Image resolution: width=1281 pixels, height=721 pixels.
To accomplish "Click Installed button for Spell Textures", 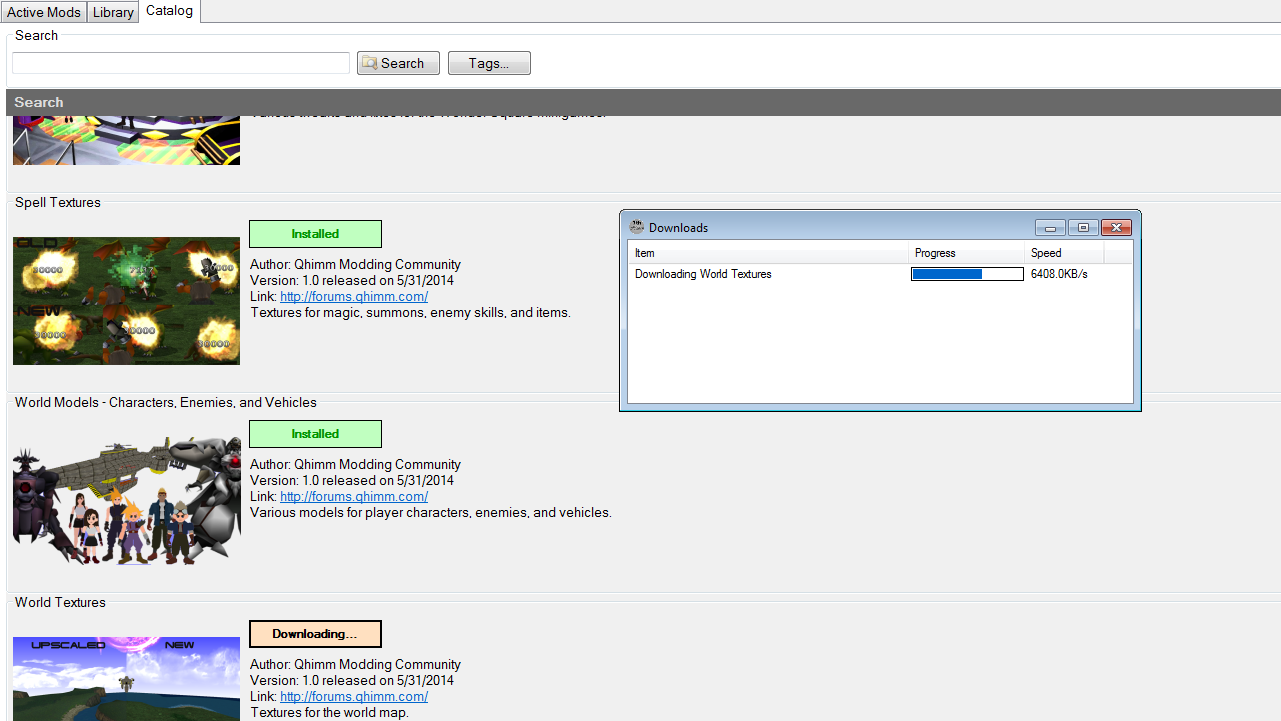I will pos(315,234).
